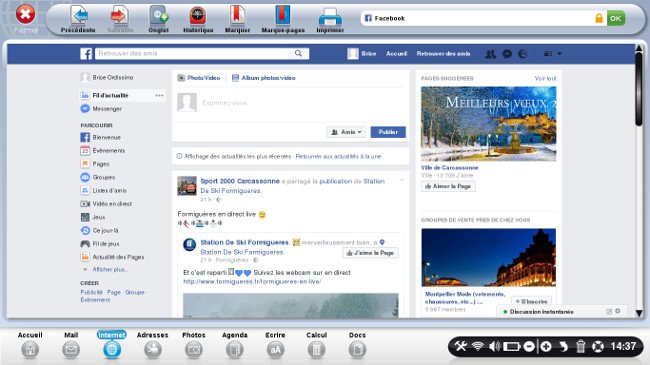650x365 pixels.
Task: Open the Retourner aux actualités à la une link
Action: [338, 156]
